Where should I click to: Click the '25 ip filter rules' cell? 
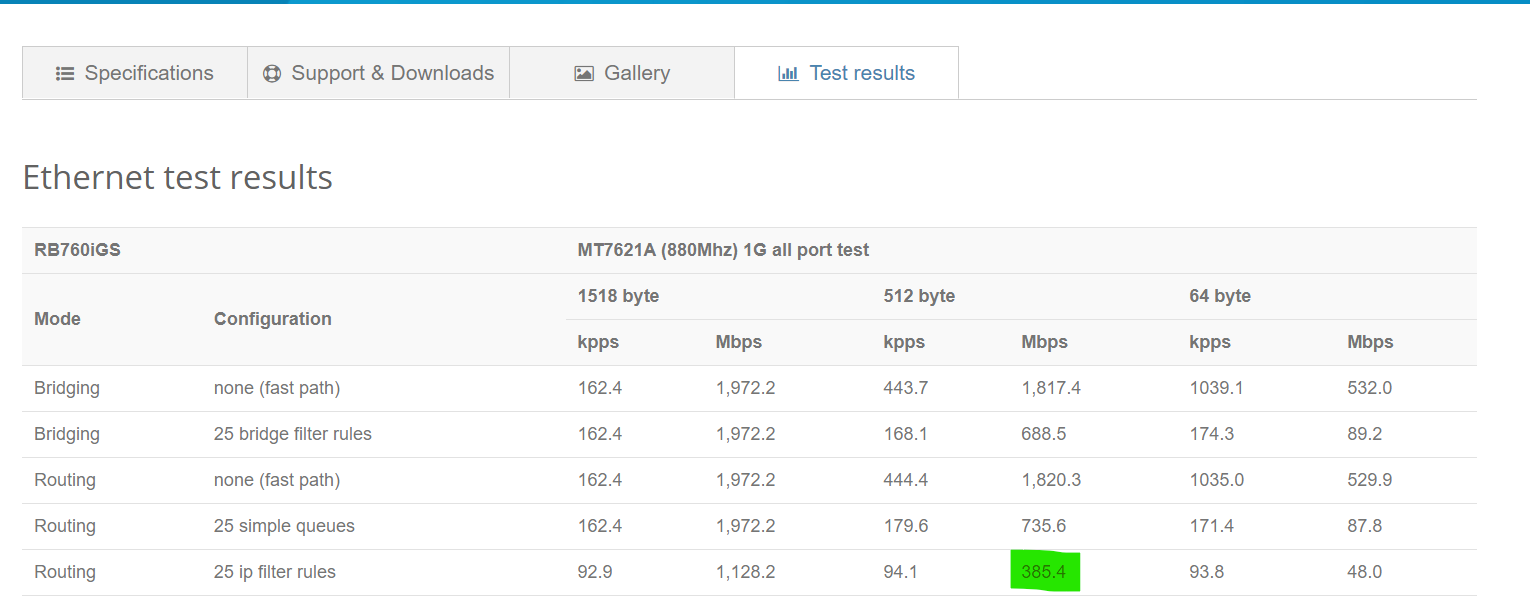[275, 572]
